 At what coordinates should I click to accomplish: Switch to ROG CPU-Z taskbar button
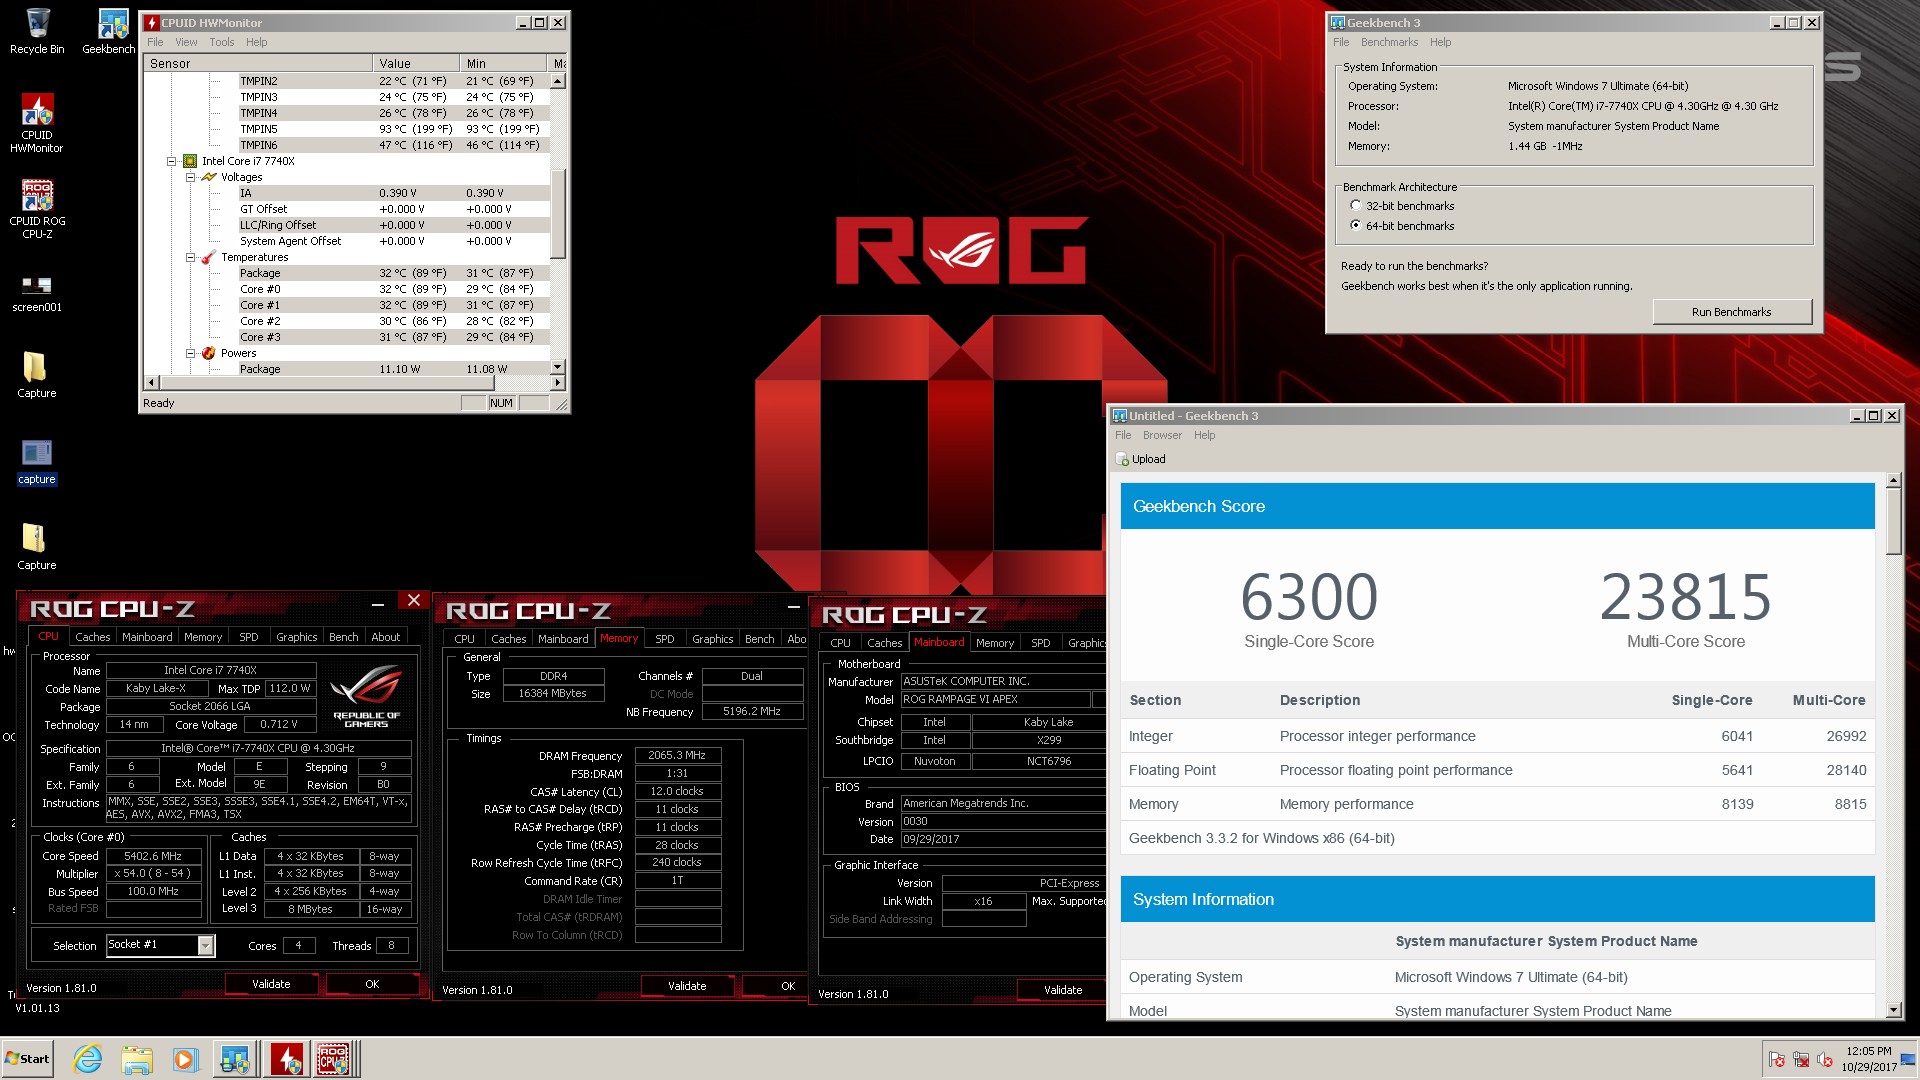point(334,1059)
